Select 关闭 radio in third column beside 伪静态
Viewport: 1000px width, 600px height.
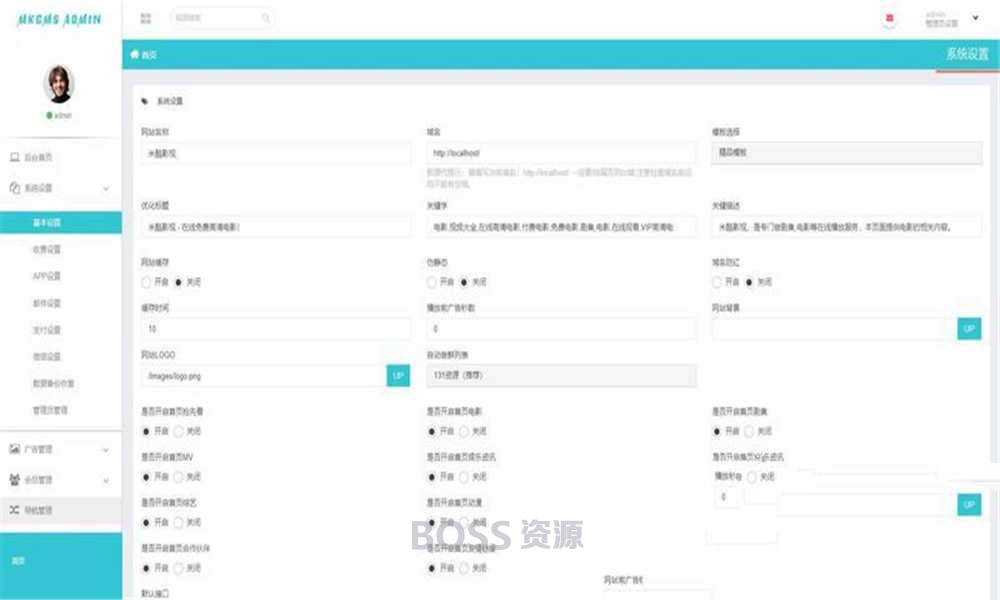tap(749, 282)
